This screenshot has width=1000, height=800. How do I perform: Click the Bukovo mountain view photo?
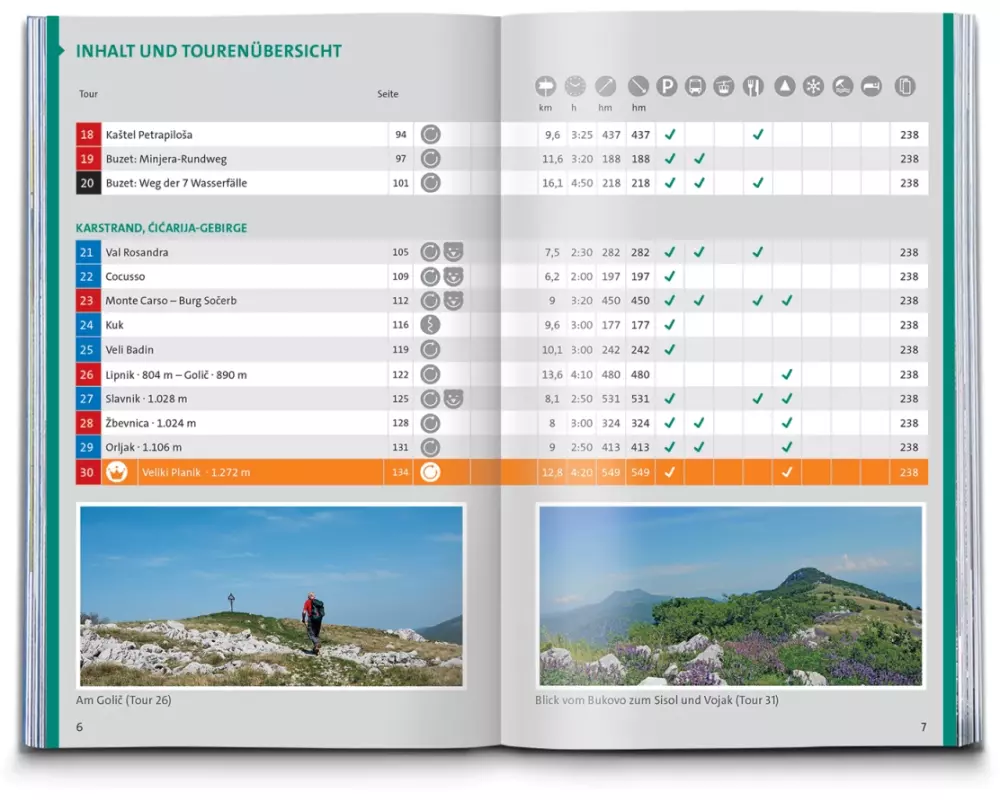pos(730,596)
